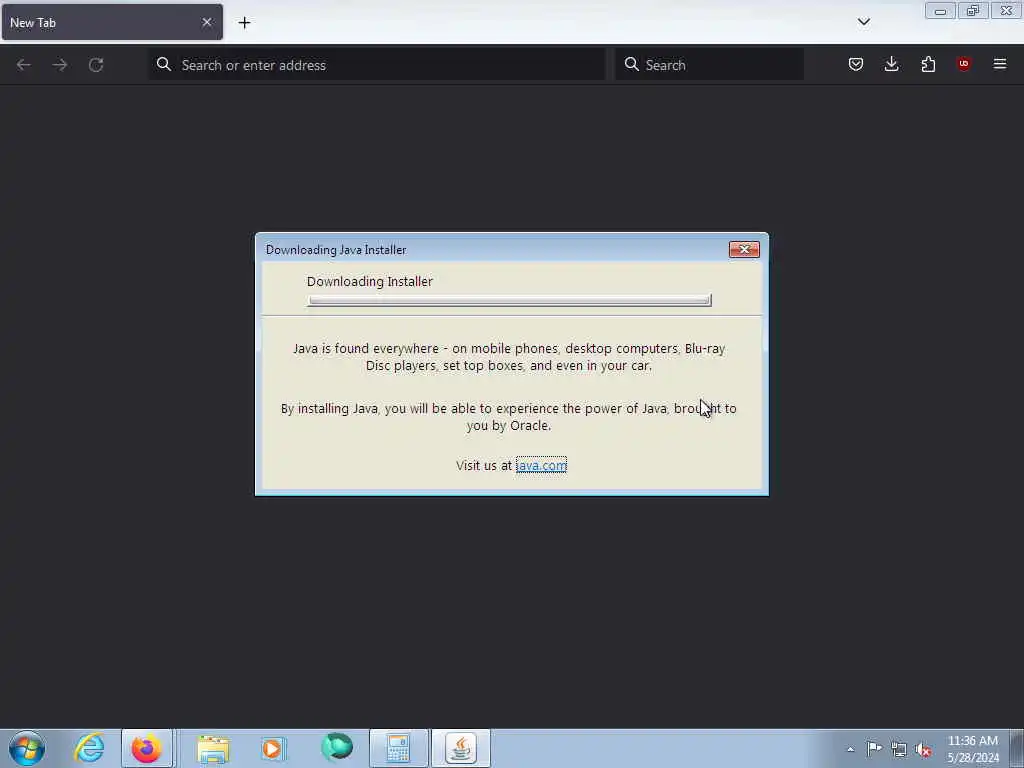The image size is (1024, 768).
Task: Focus the Search or enter address bar
Action: tap(377, 65)
